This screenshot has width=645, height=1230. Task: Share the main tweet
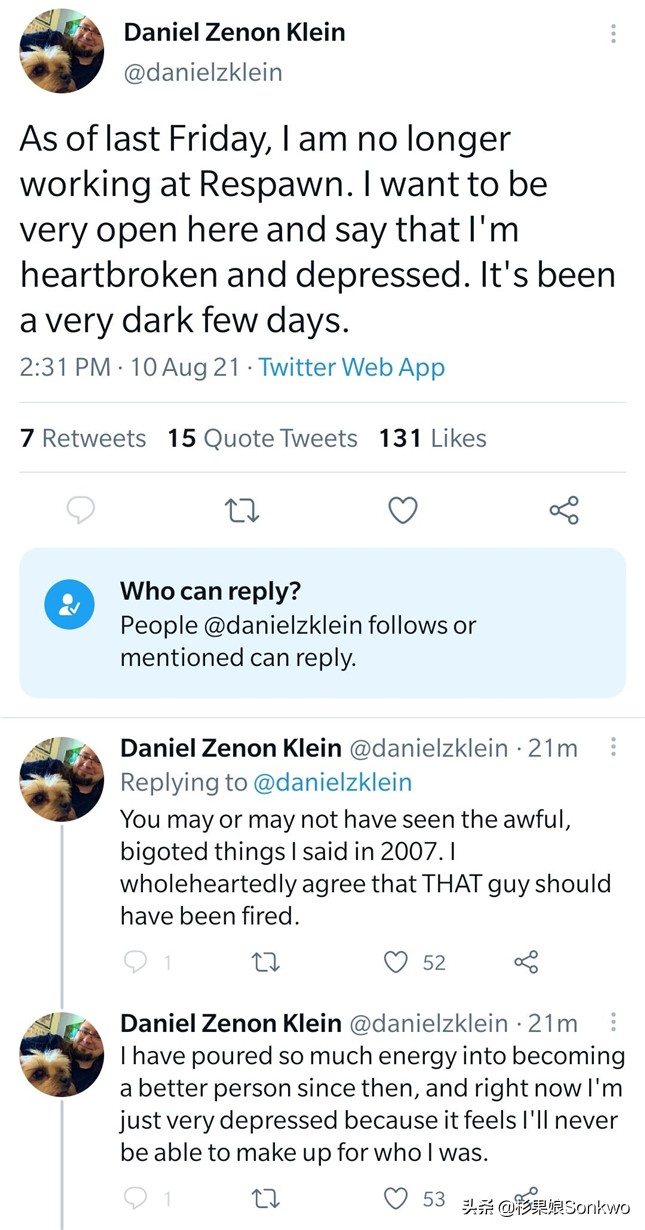point(564,511)
